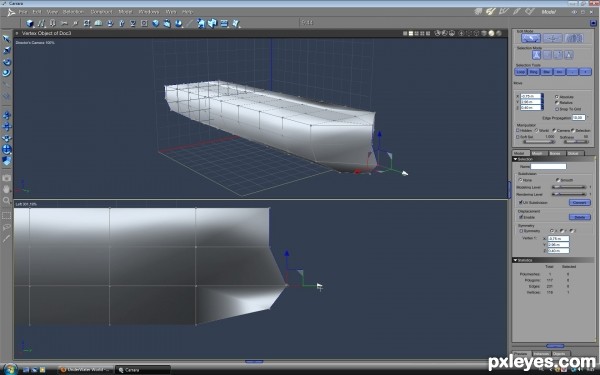Open the Construct menu

click(101, 12)
